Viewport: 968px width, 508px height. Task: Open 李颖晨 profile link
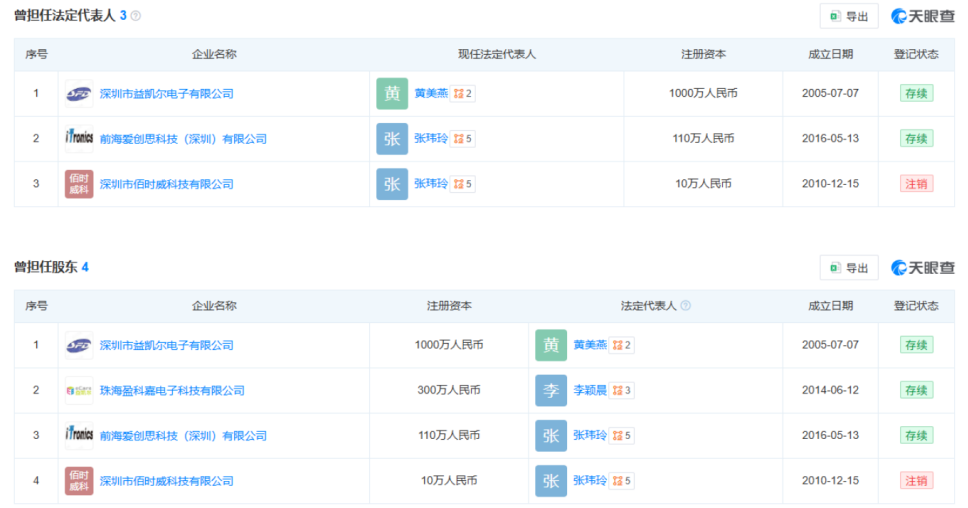[x=590, y=390]
